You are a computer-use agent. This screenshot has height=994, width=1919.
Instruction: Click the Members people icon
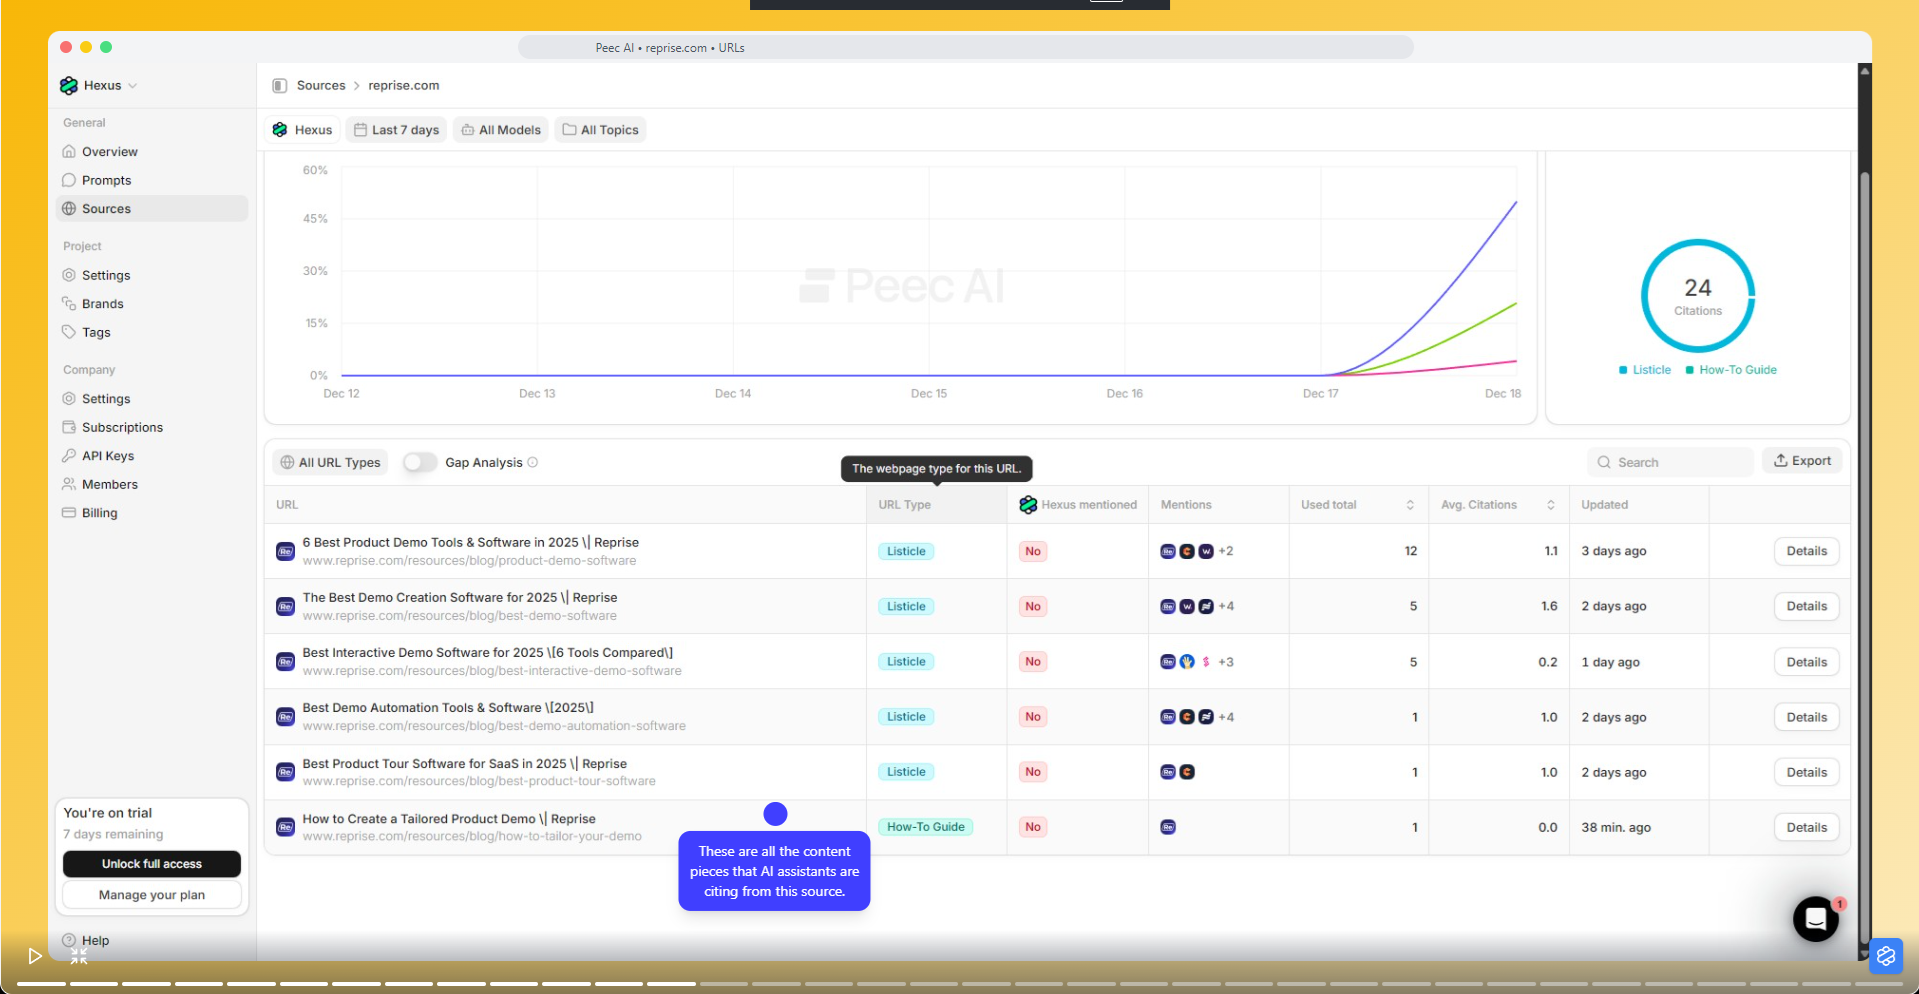click(69, 484)
